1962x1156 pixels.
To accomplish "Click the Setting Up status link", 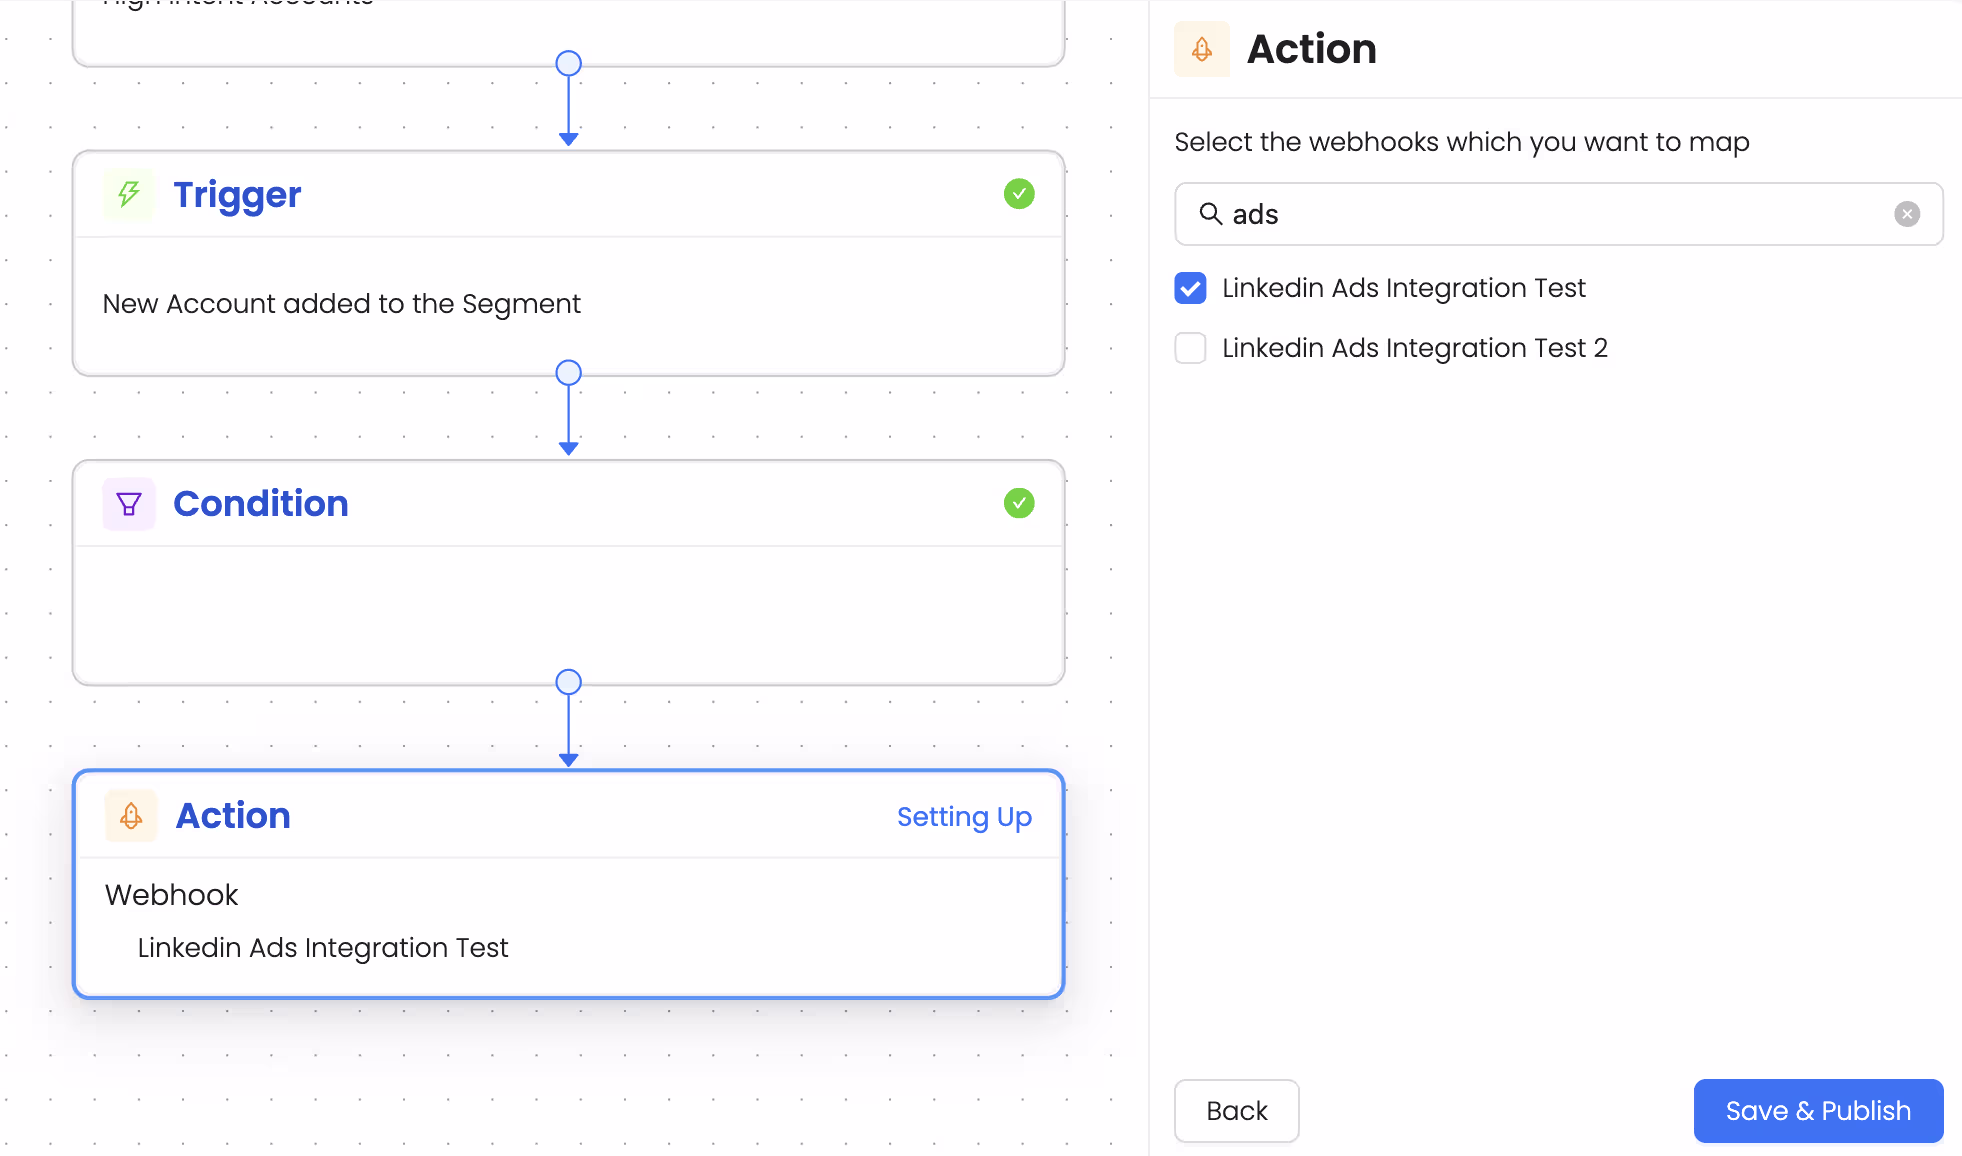I will (x=964, y=817).
